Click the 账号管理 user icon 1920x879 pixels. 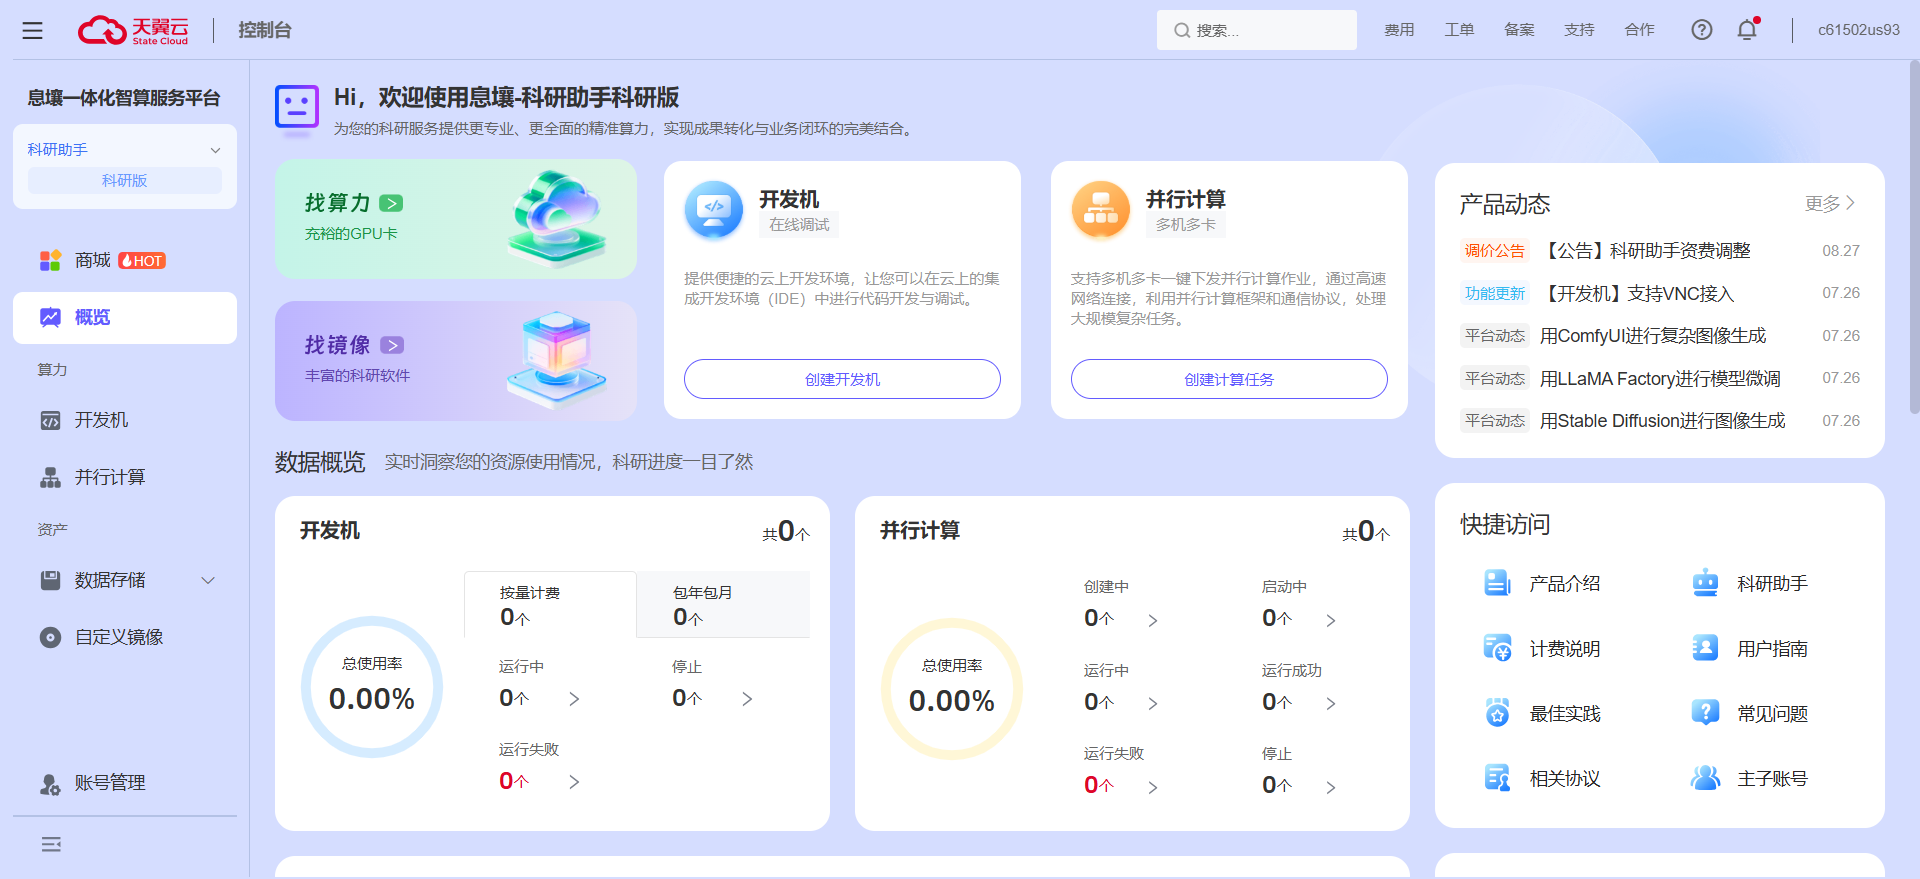pyautogui.click(x=50, y=784)
